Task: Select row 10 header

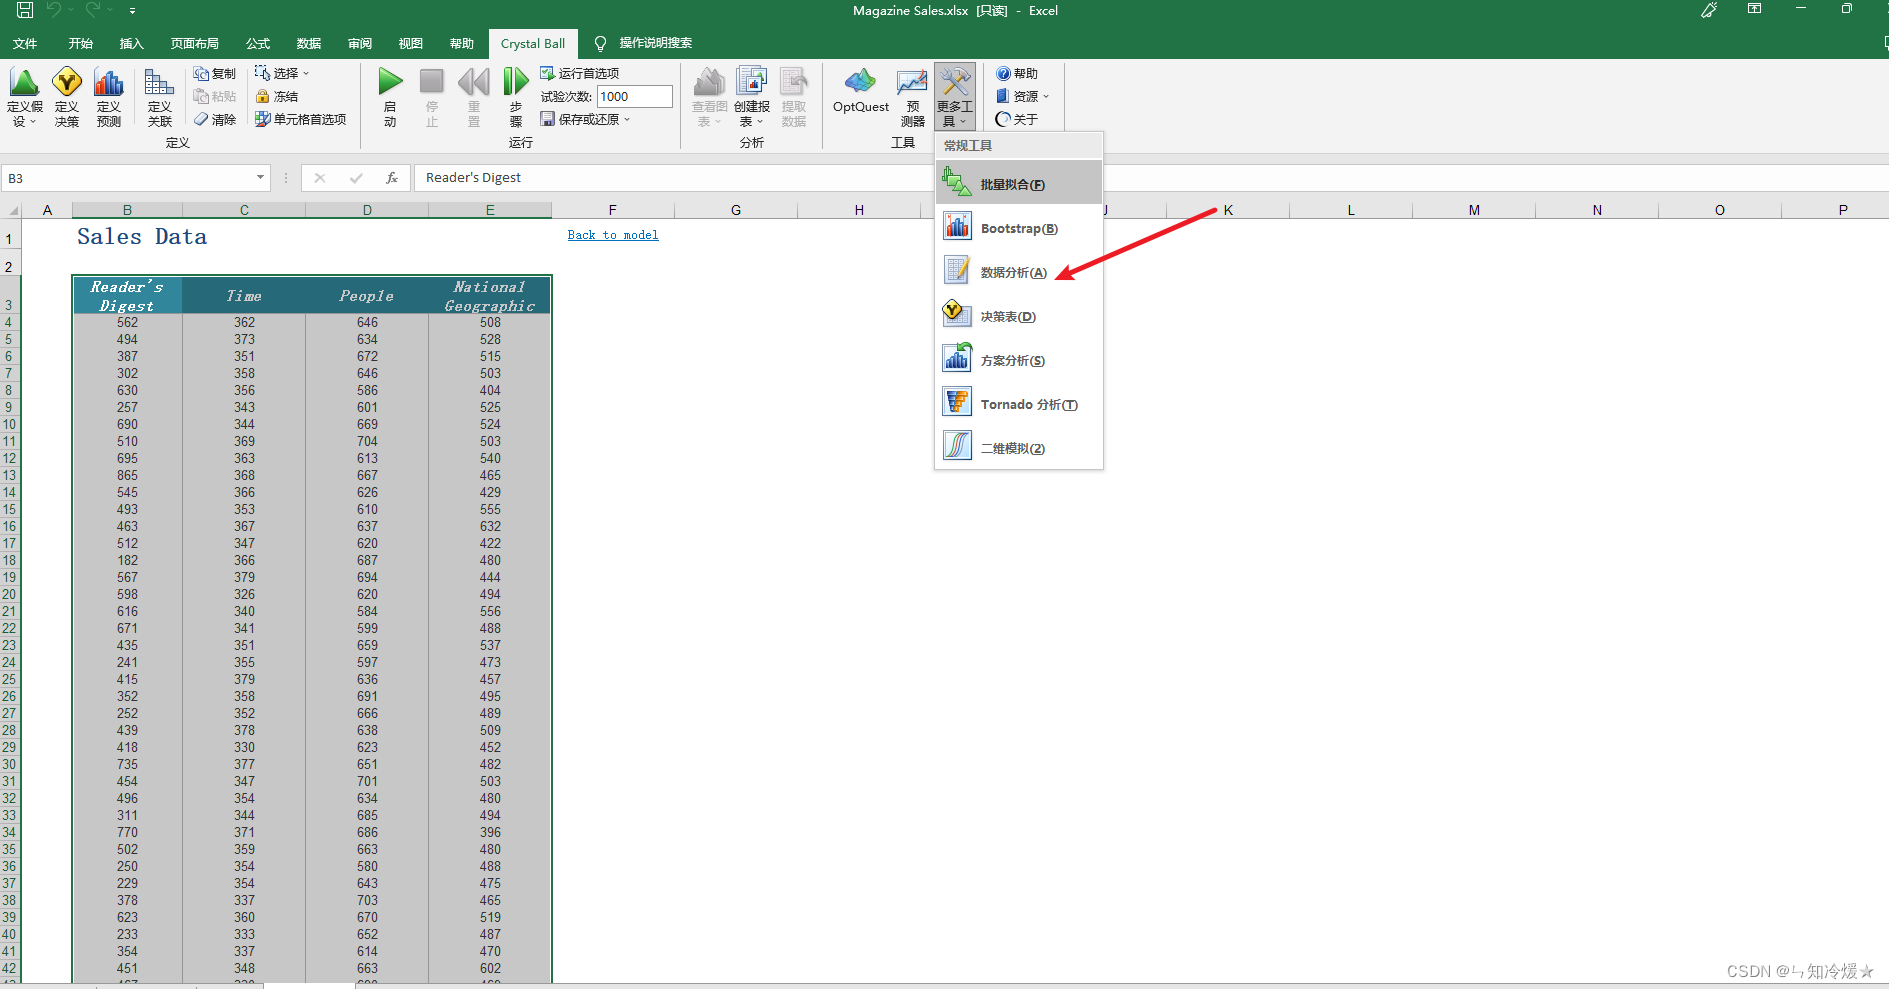Action: [9, 424]
